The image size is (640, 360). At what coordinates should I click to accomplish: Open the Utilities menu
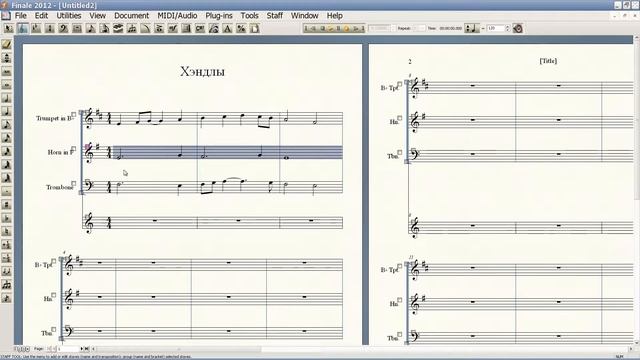[69, 16]
